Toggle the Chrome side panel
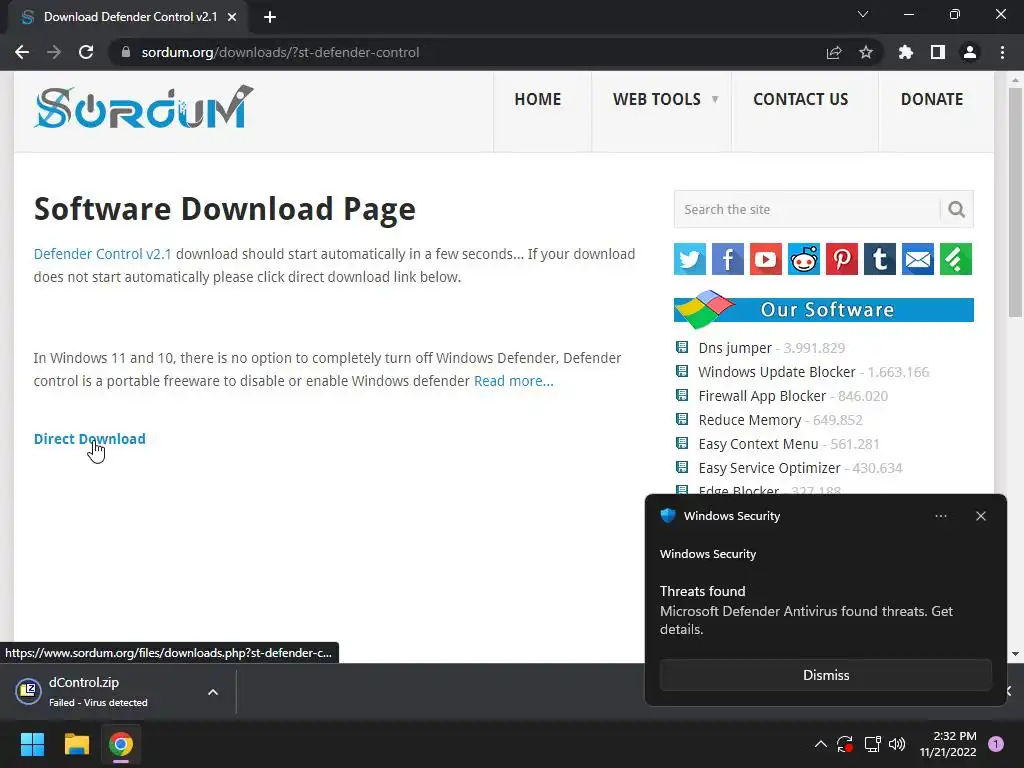 (x=938, y=52)
